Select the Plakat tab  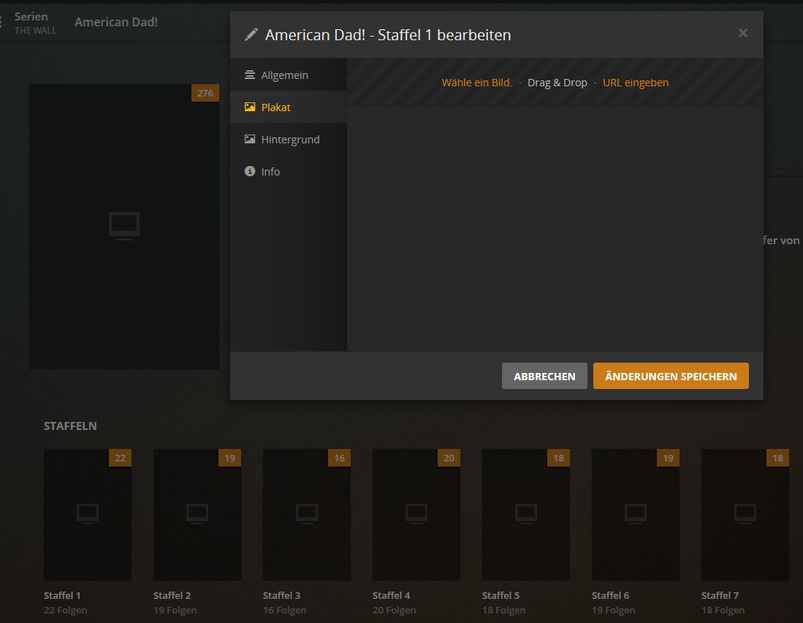[x=288, y=107]
